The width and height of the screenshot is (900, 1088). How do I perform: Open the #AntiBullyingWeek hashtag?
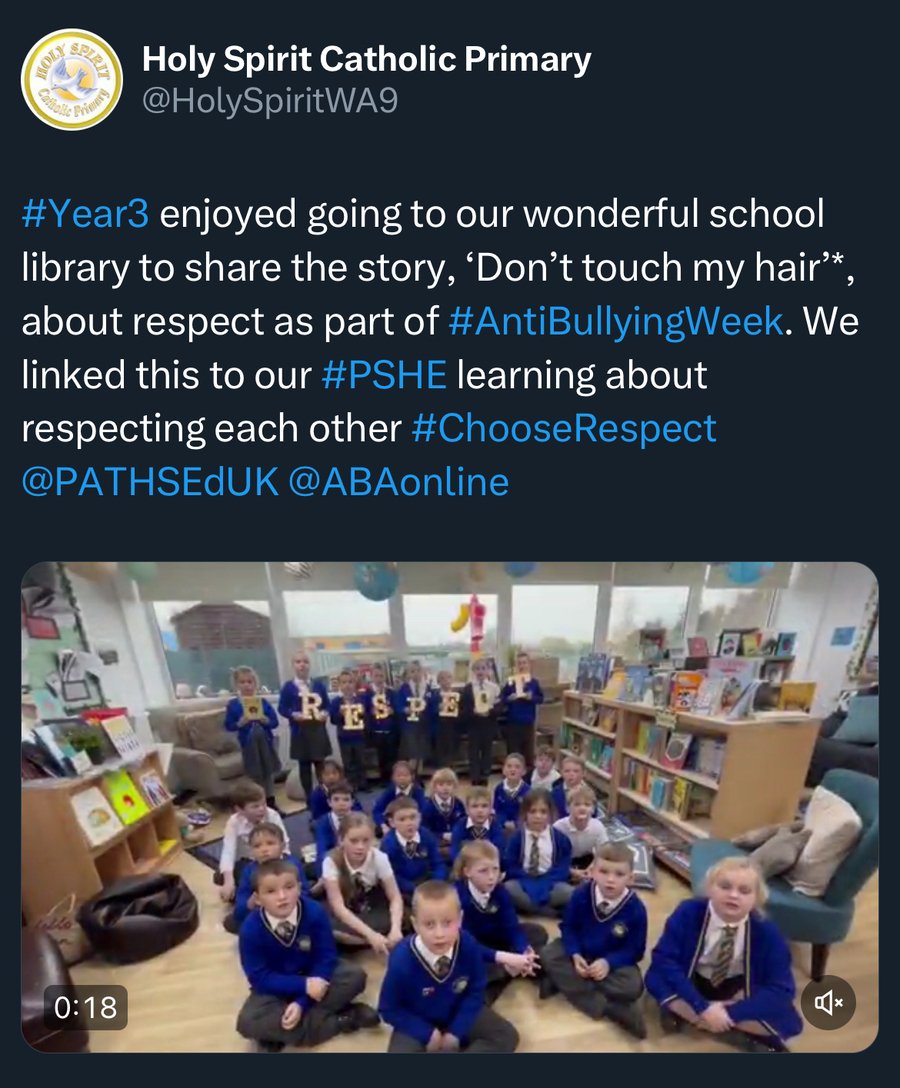coord(615,321)
